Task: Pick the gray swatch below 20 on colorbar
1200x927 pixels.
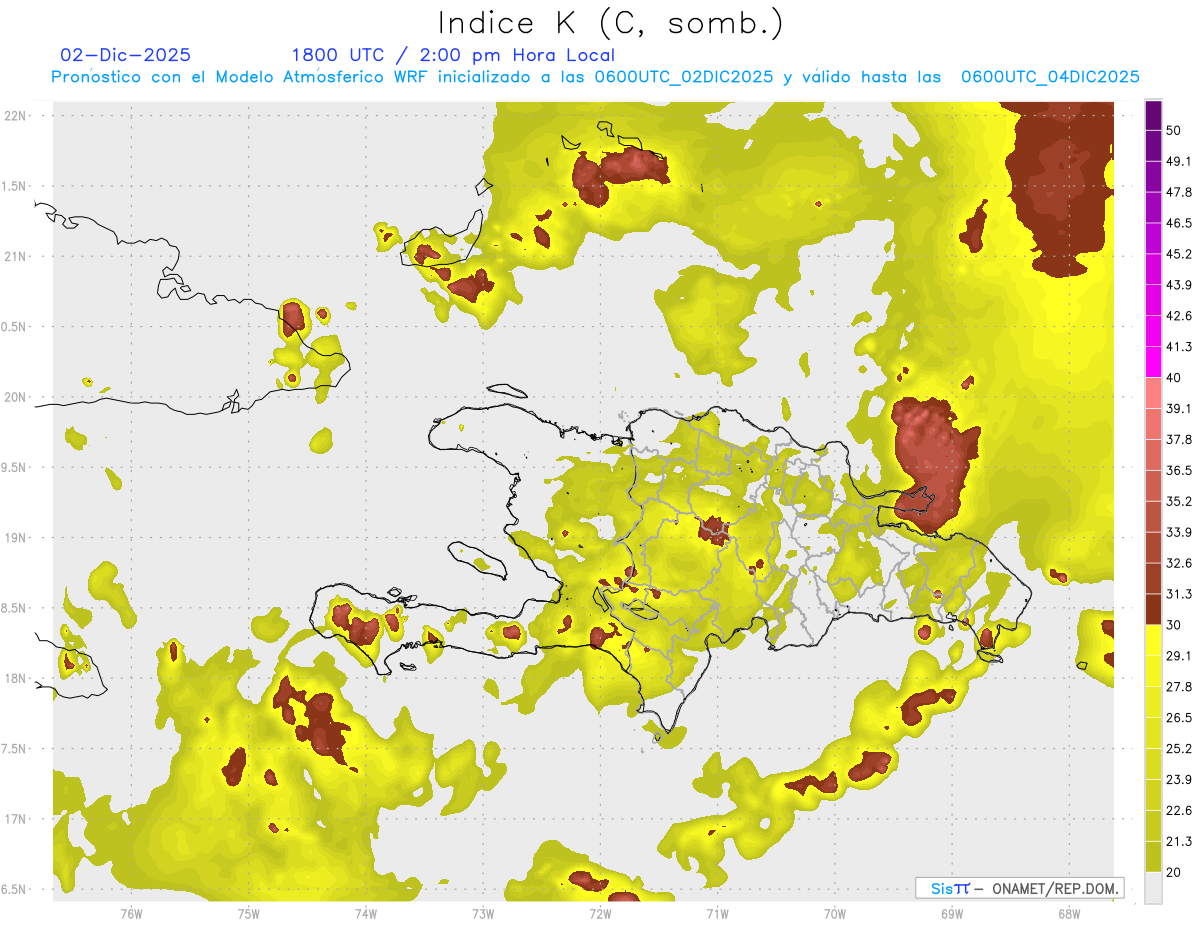Action: 1154,887
